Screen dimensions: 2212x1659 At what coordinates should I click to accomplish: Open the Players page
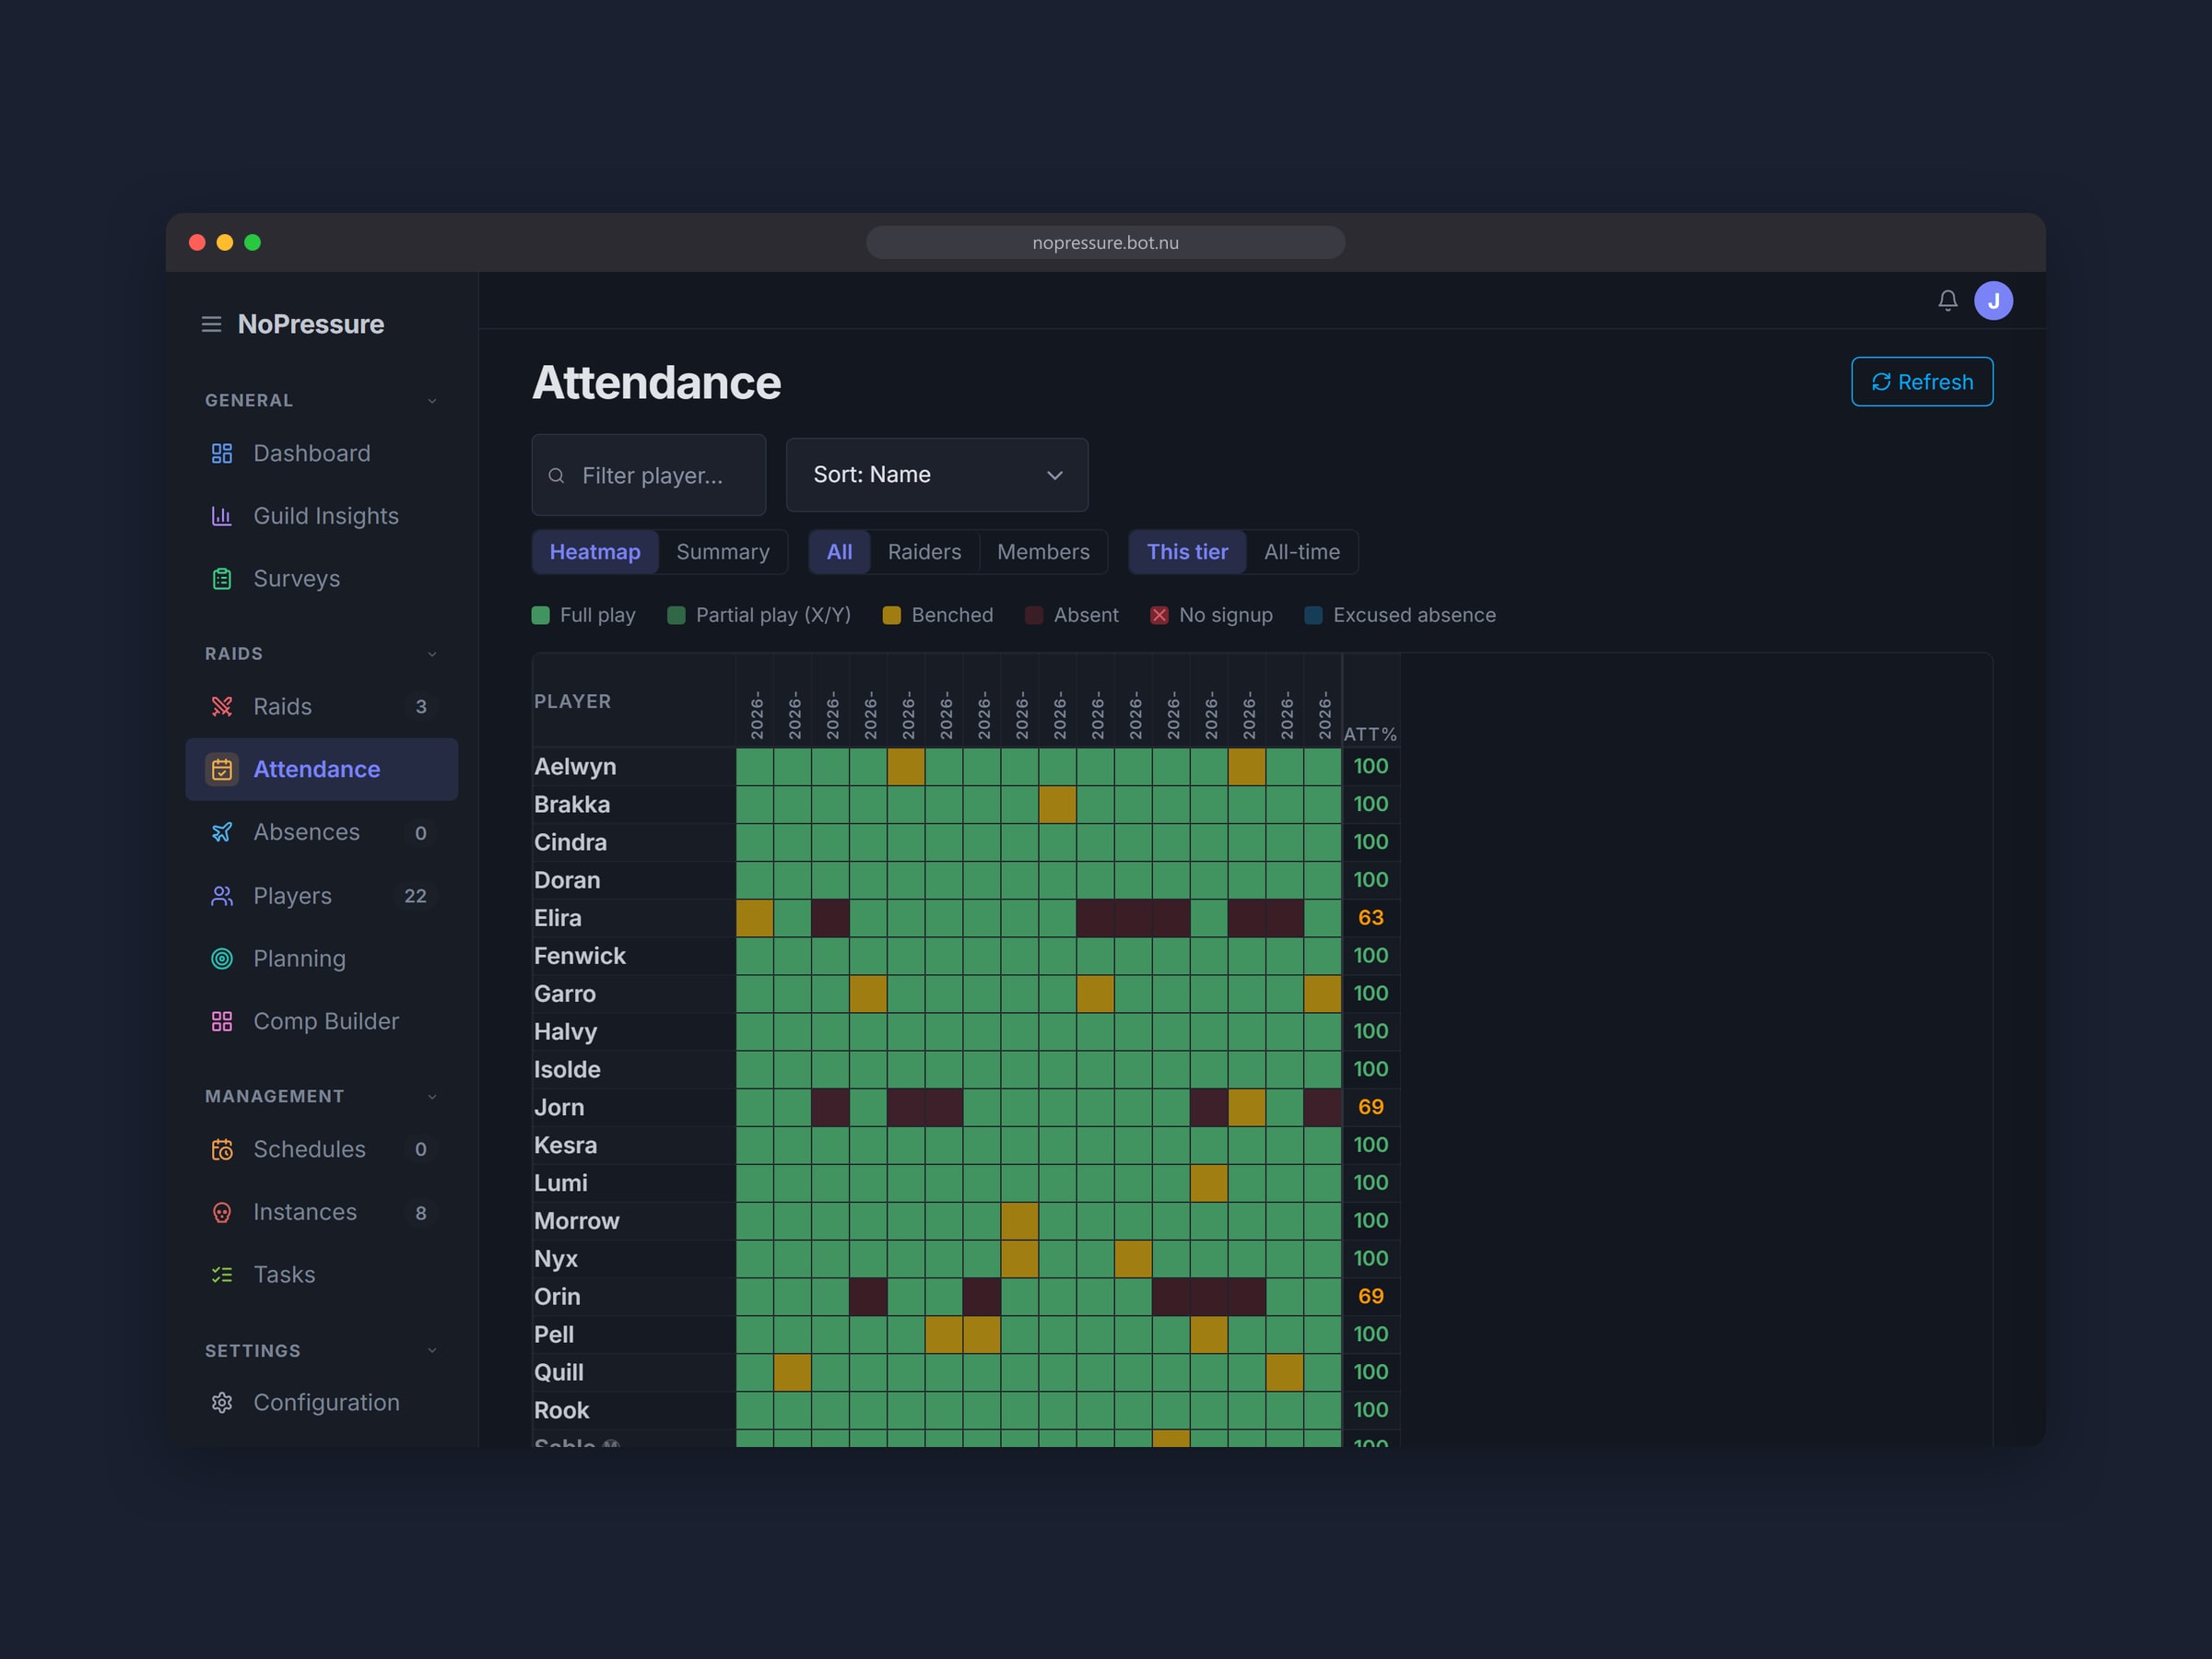coord(321,896)
